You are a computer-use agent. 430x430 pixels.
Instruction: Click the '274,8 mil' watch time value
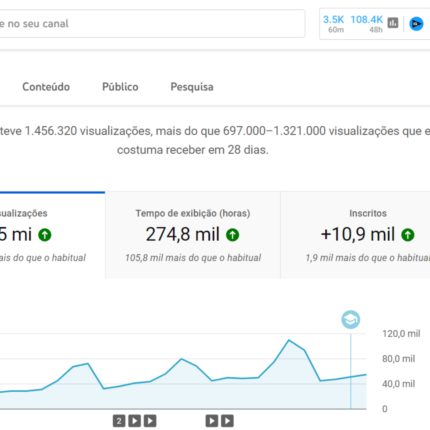[x=183, y=234]
